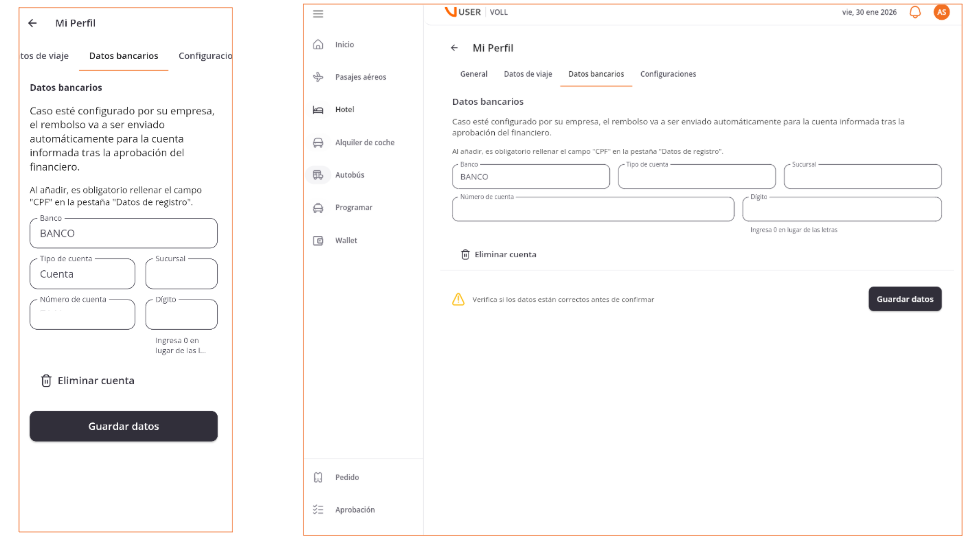This screenshot has width=972, height=551.
Task: Click the notification bell icon
Action: tap(914, 12)
